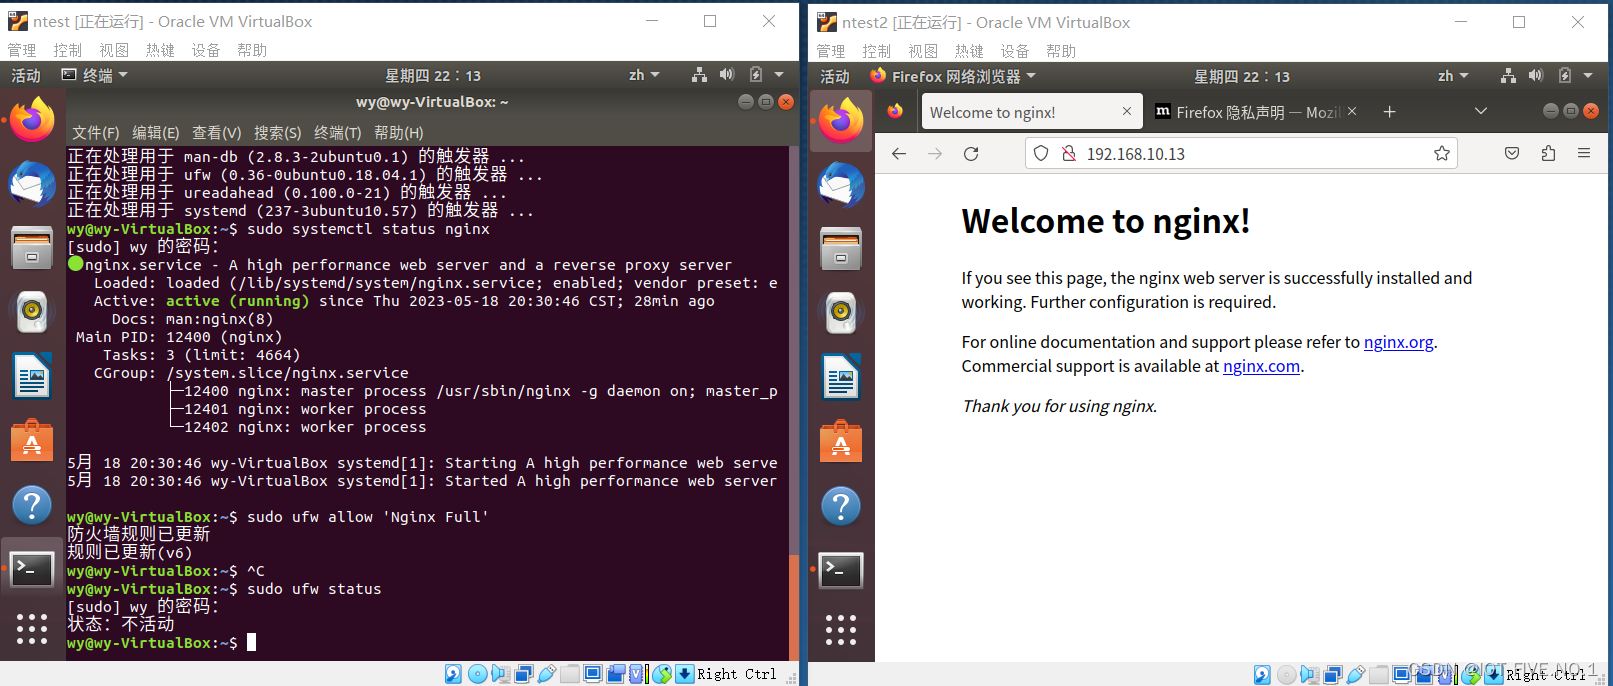The height and width of the screenshot is (686, 1613).
Task: Open 终端(T) menu in terminal
Action: click(338, 133)
